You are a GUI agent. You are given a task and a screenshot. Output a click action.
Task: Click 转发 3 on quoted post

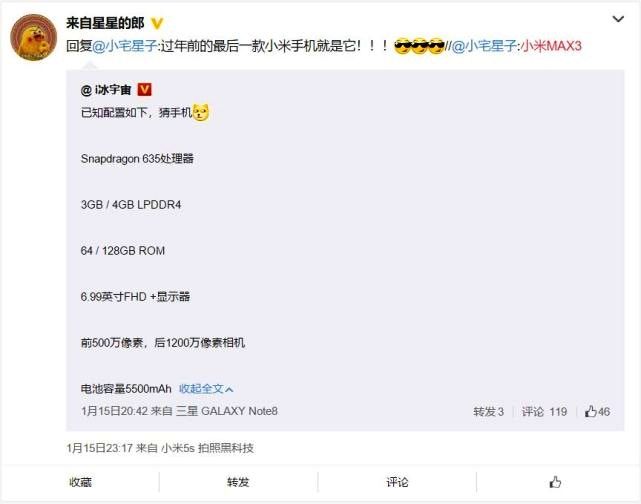pos(488,411)
